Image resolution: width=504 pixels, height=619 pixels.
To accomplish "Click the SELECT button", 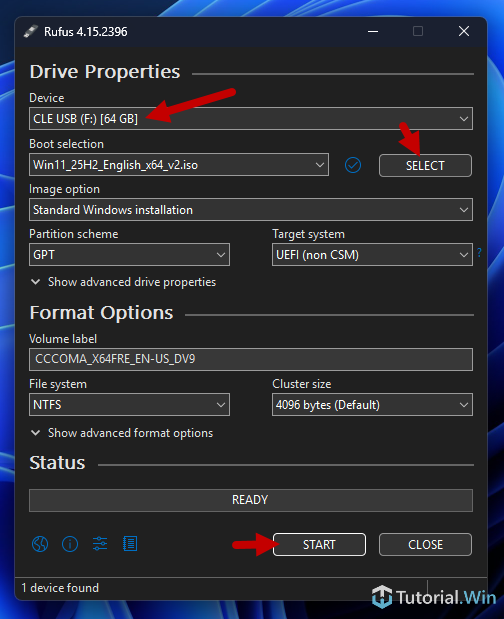I will pyautogui.click(x=425, y=165).
